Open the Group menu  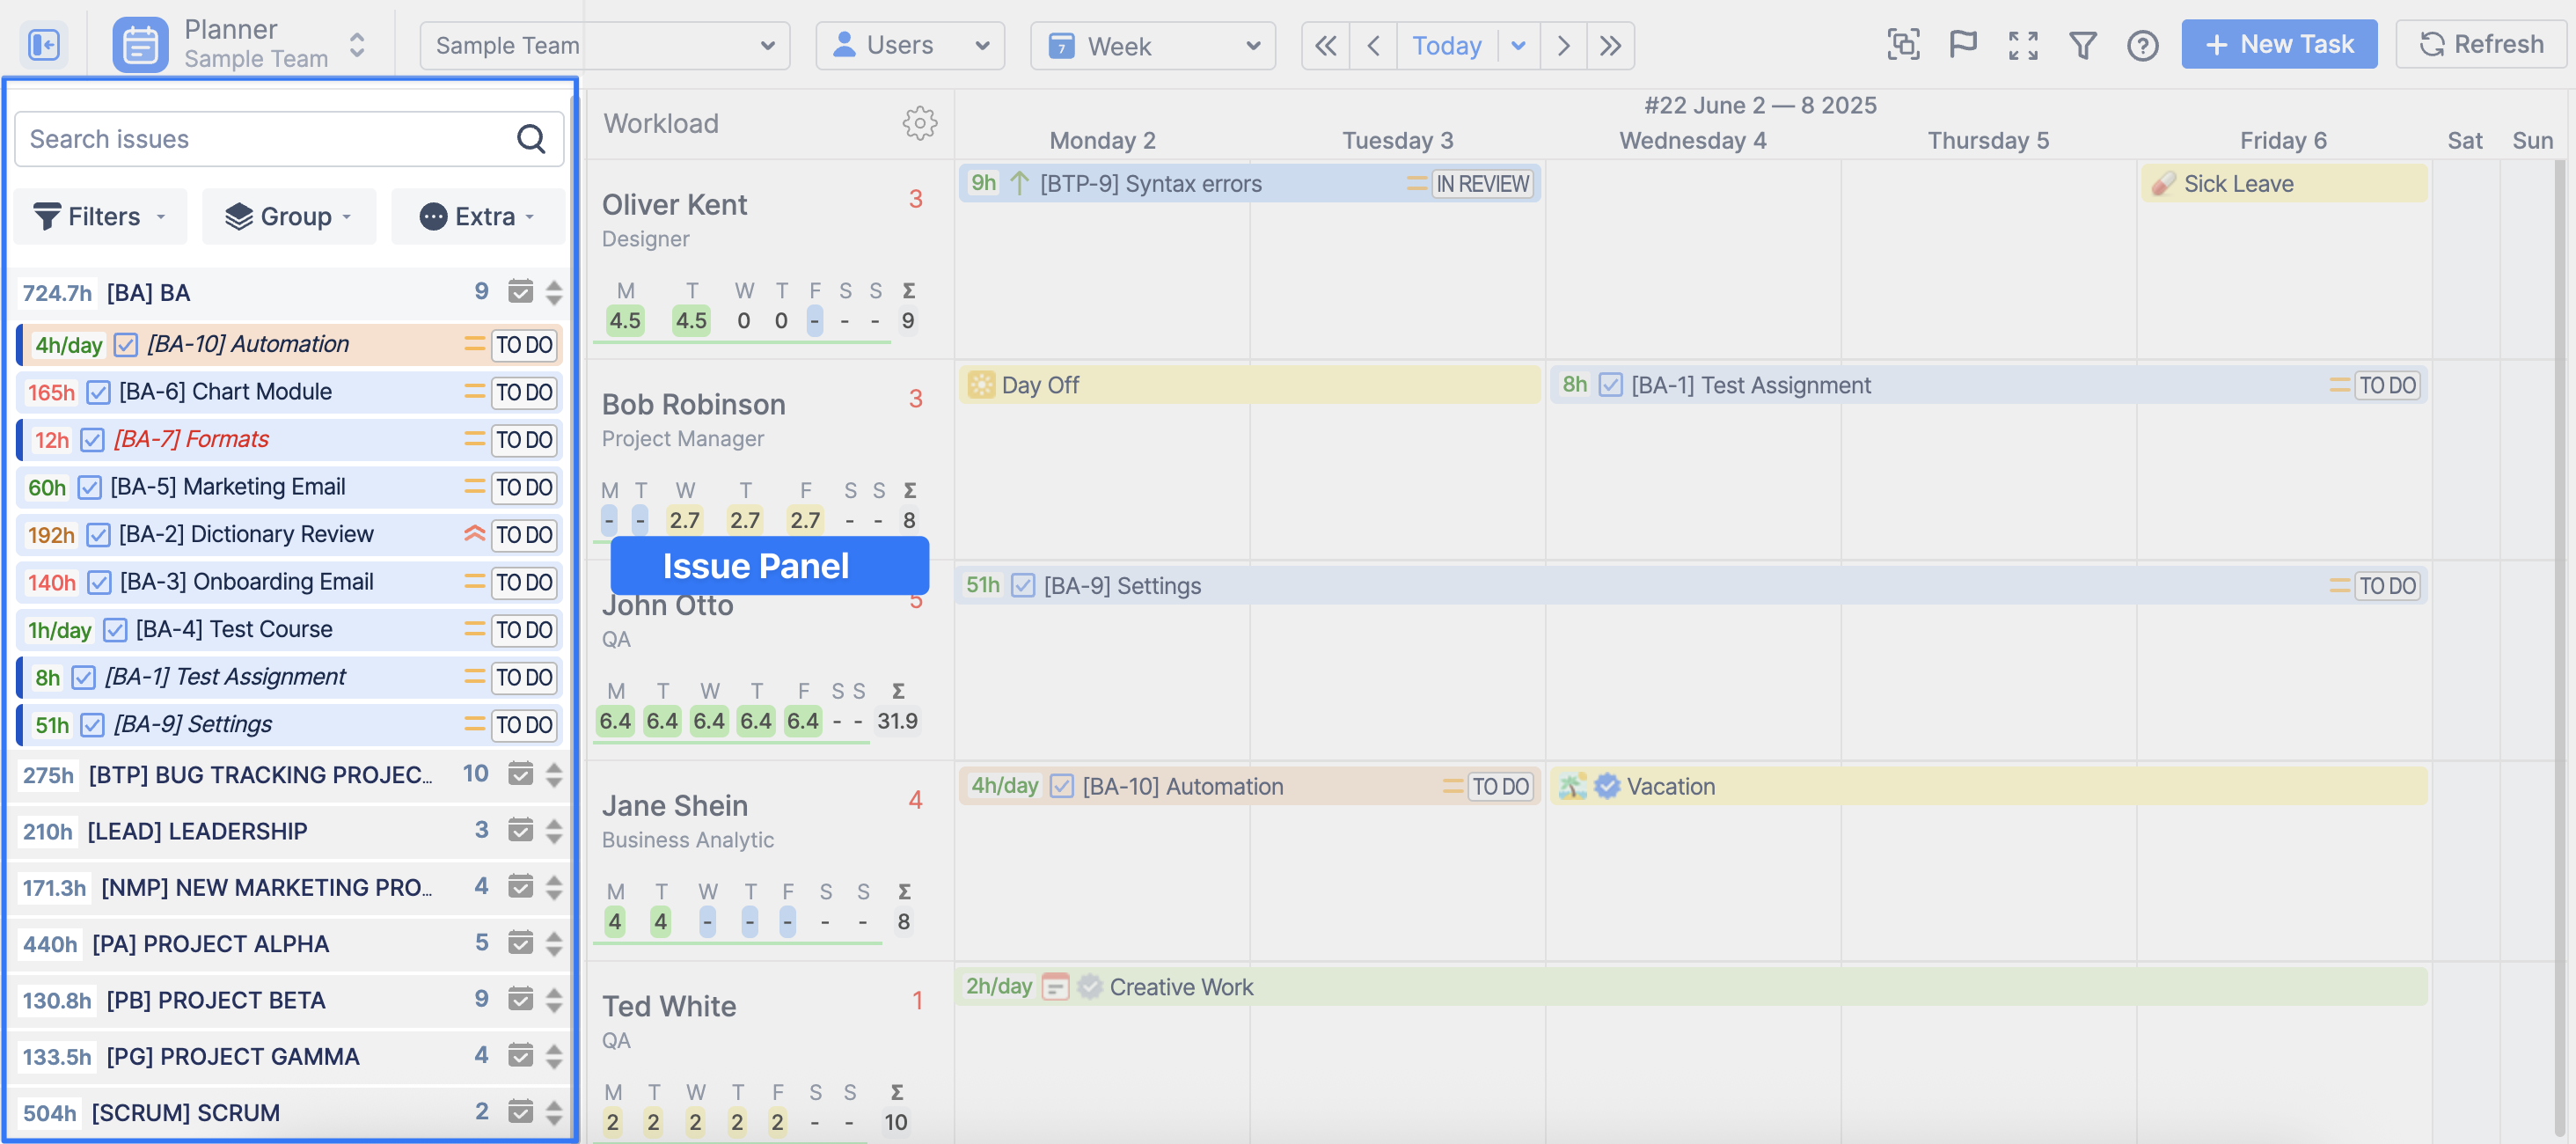point(288,216)
